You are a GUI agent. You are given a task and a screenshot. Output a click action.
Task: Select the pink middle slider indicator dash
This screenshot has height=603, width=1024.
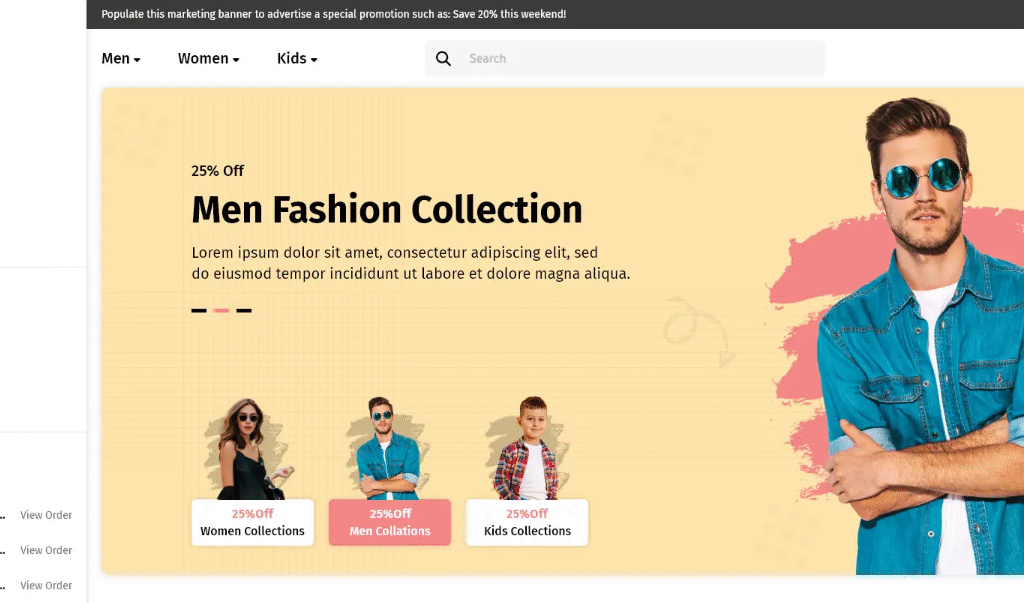221,311
